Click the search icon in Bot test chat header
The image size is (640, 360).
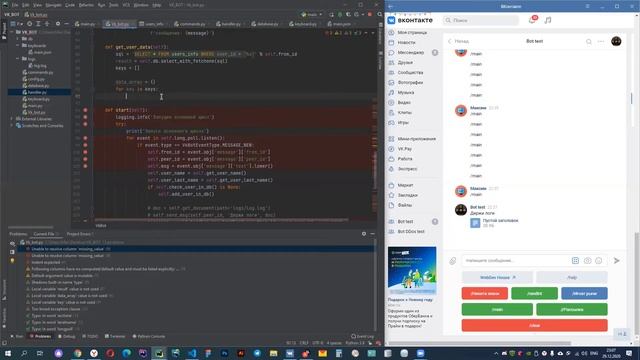tap(589, 41)
